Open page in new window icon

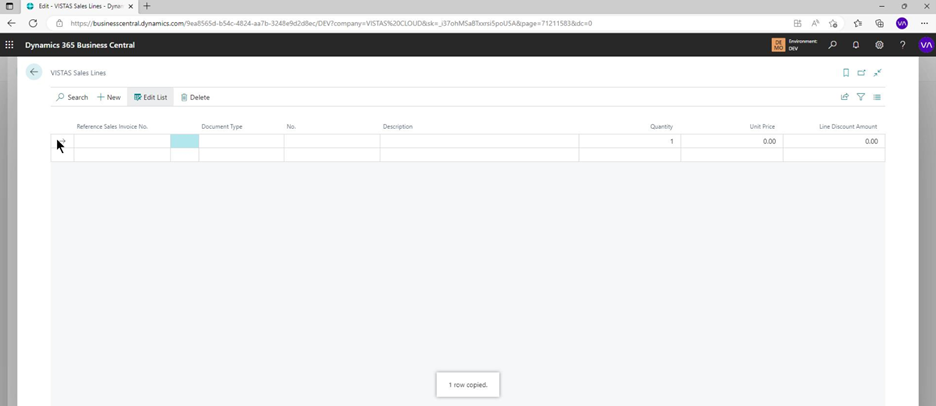point(861,73)
